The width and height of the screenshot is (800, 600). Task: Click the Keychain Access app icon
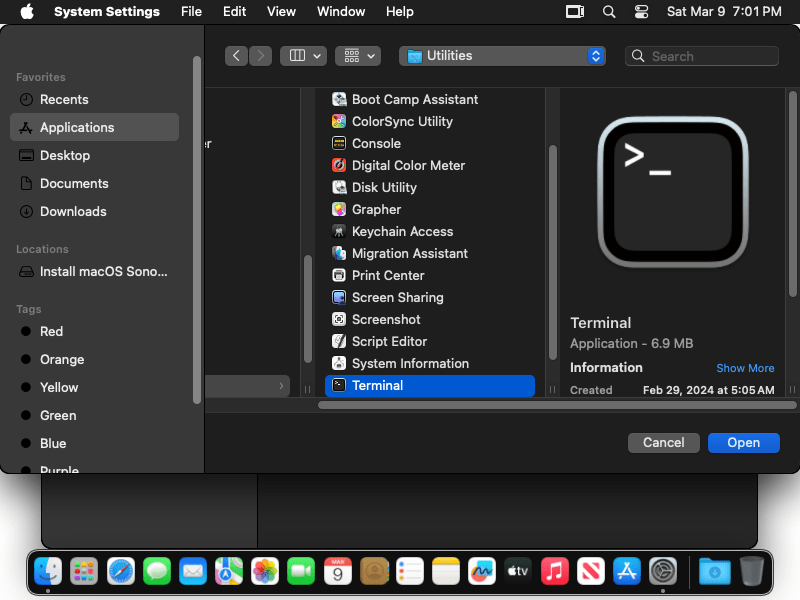(x=339, y=231)
